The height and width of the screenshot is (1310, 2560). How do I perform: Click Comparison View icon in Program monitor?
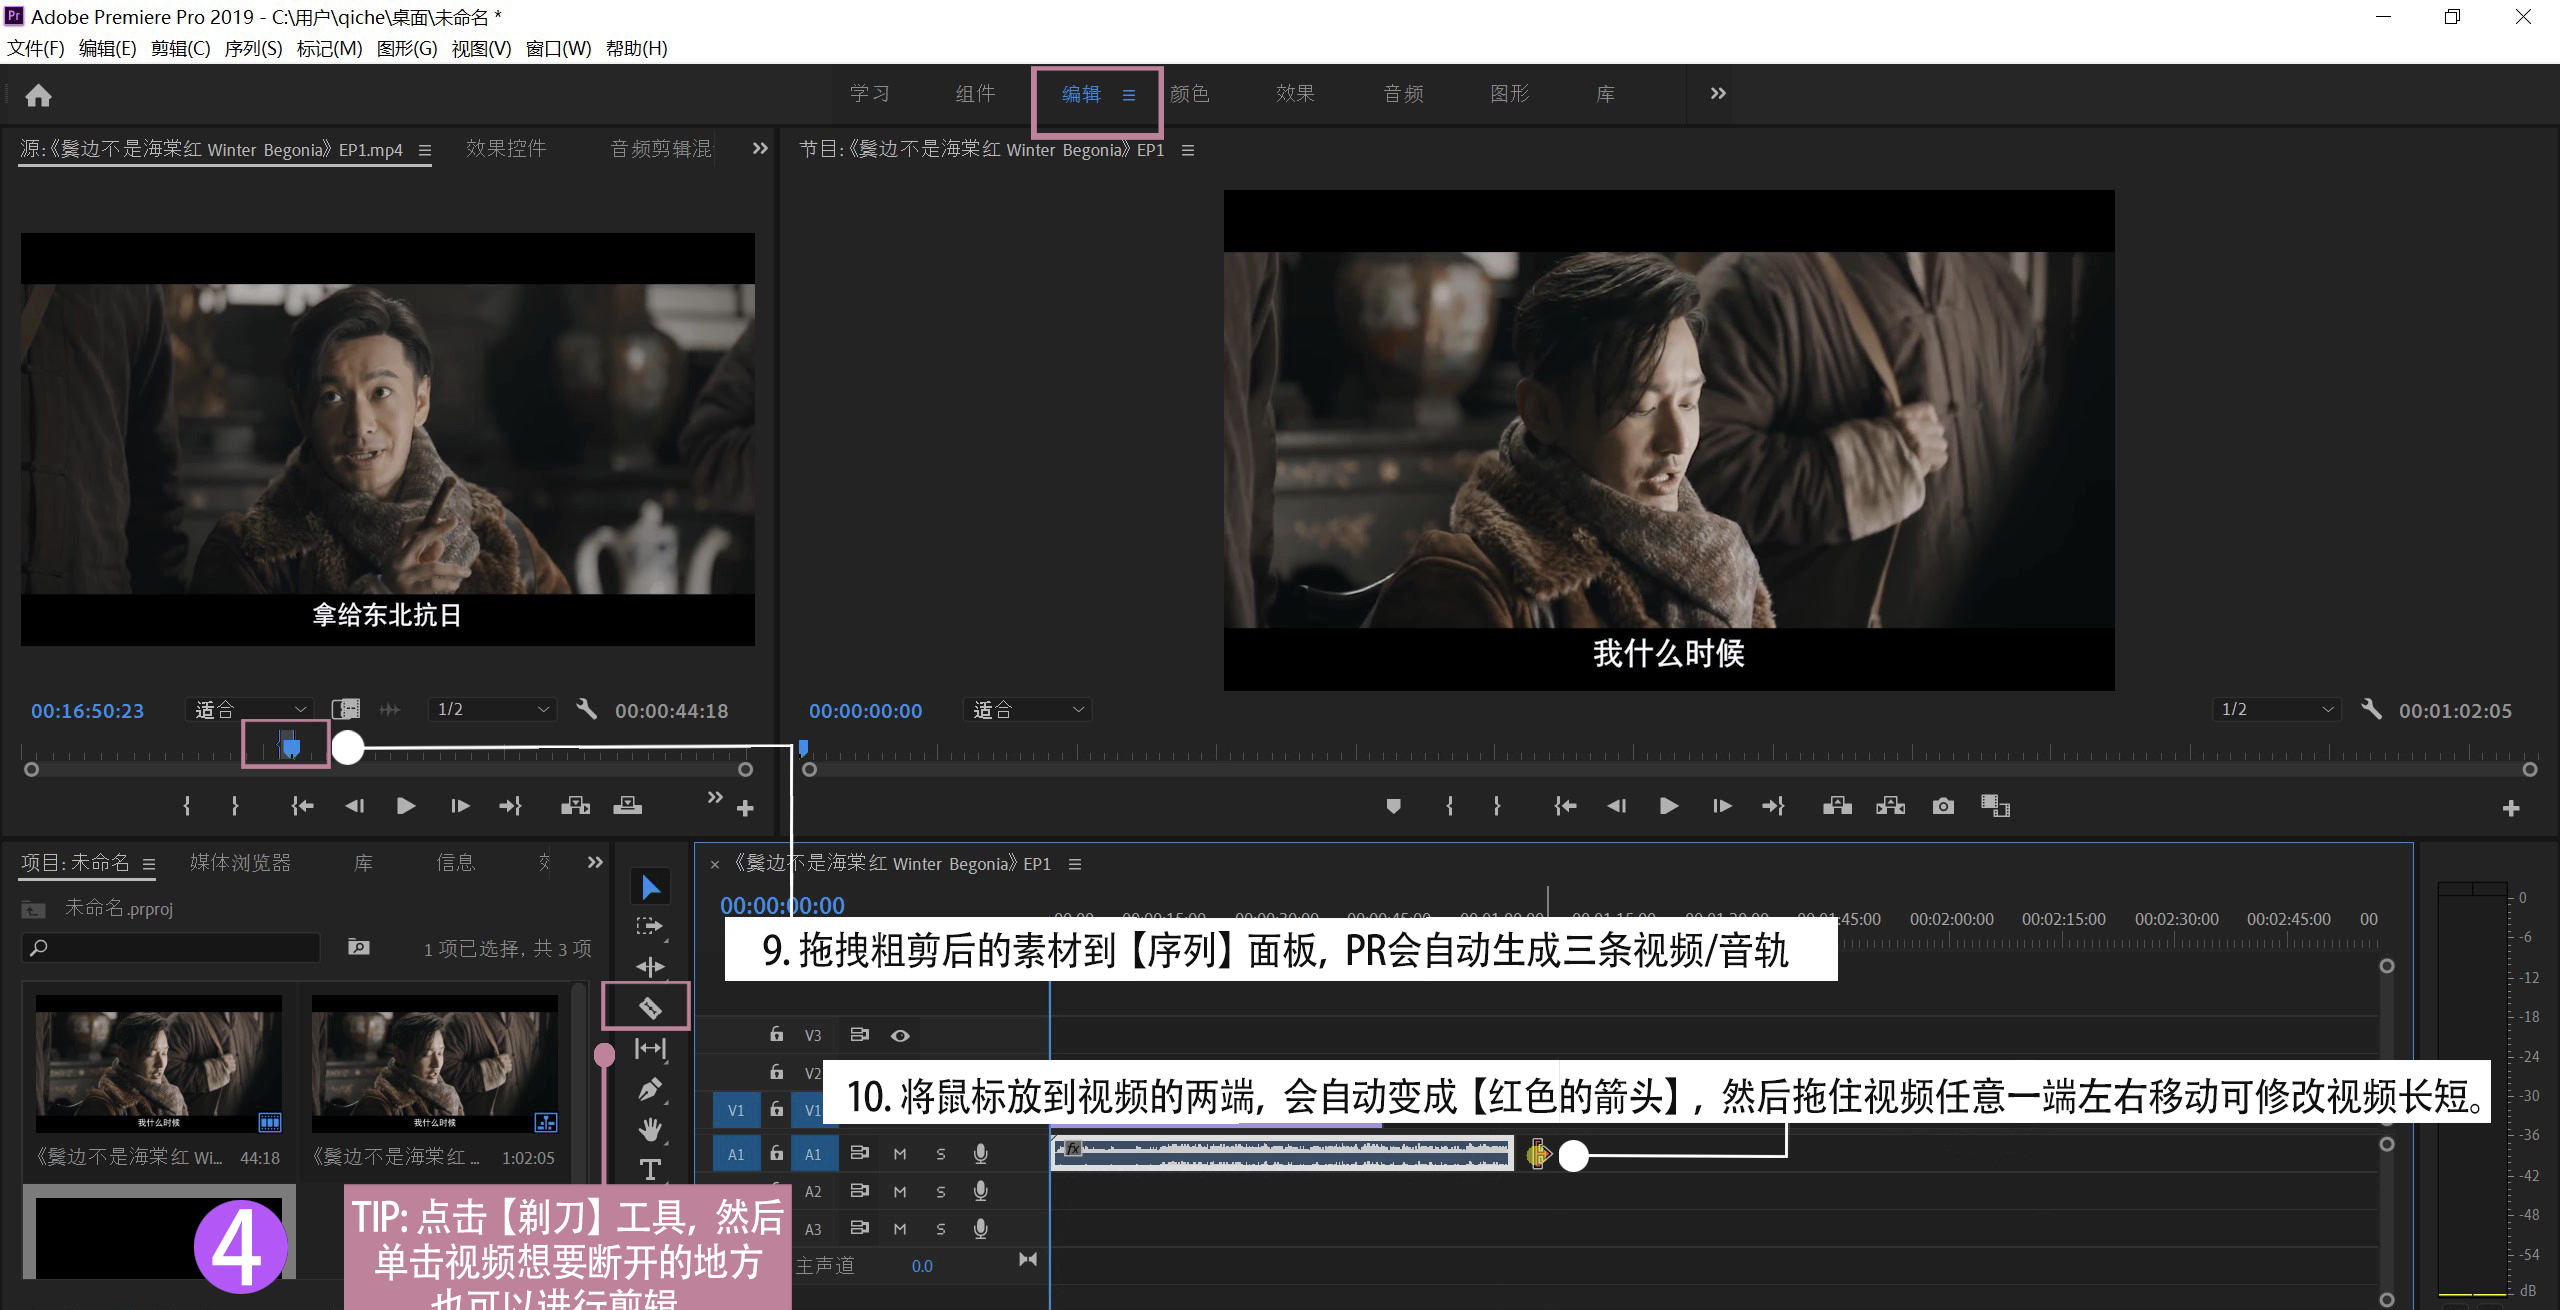tap(1995, 806)
